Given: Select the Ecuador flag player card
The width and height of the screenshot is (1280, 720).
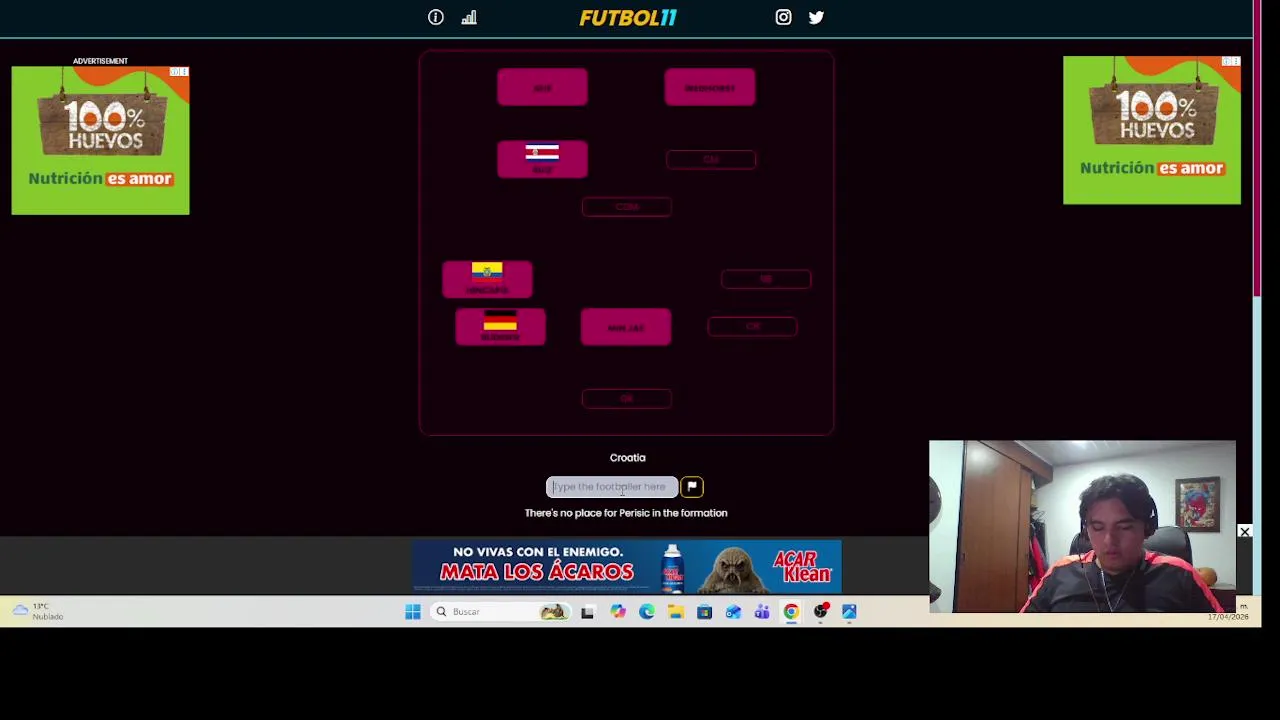Looking at the screenshot, I should [x=487, y=279].
